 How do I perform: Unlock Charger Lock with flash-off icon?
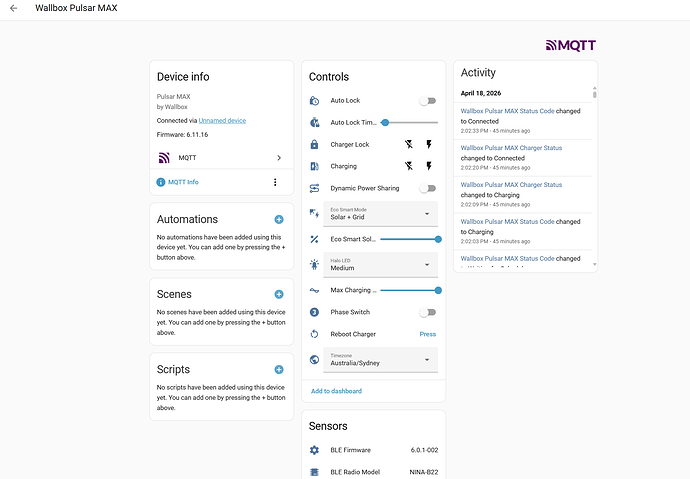point(409,144)
